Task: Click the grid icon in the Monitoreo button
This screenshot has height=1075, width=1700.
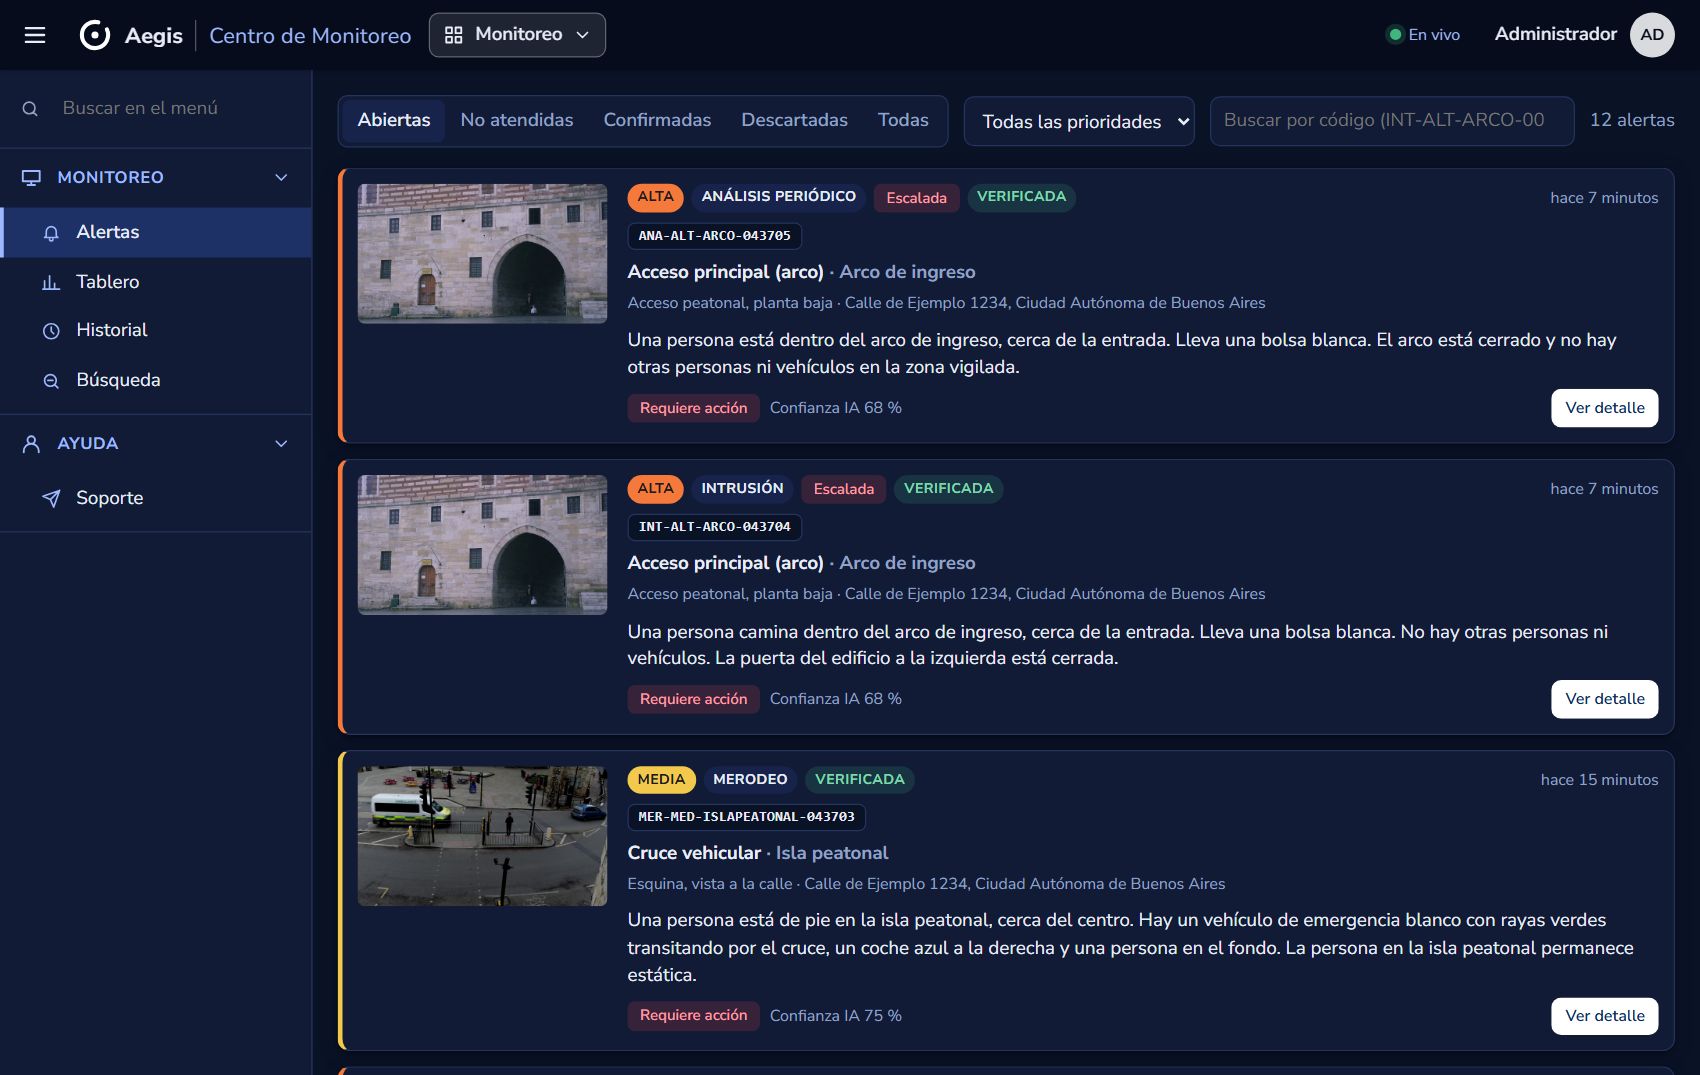Action: (453, 35)
